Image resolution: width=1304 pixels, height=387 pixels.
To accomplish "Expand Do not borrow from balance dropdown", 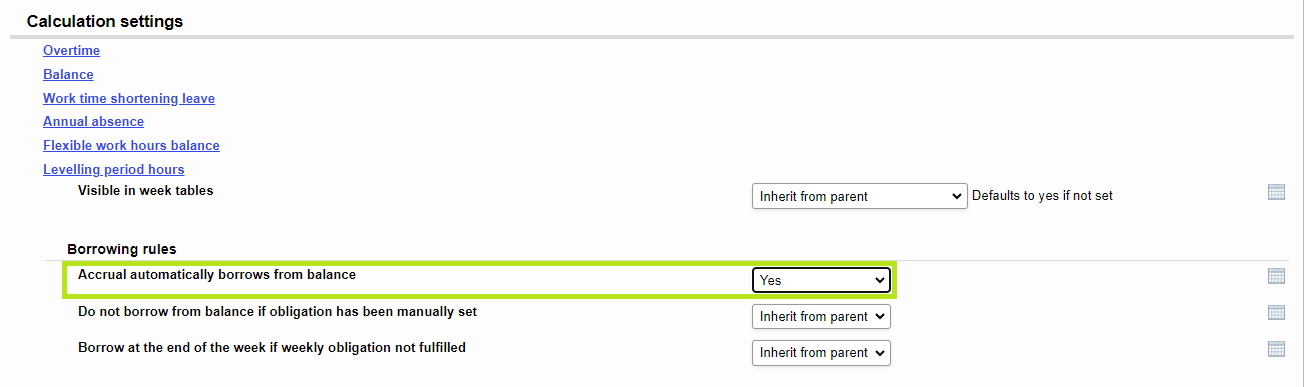I will 821,316.
